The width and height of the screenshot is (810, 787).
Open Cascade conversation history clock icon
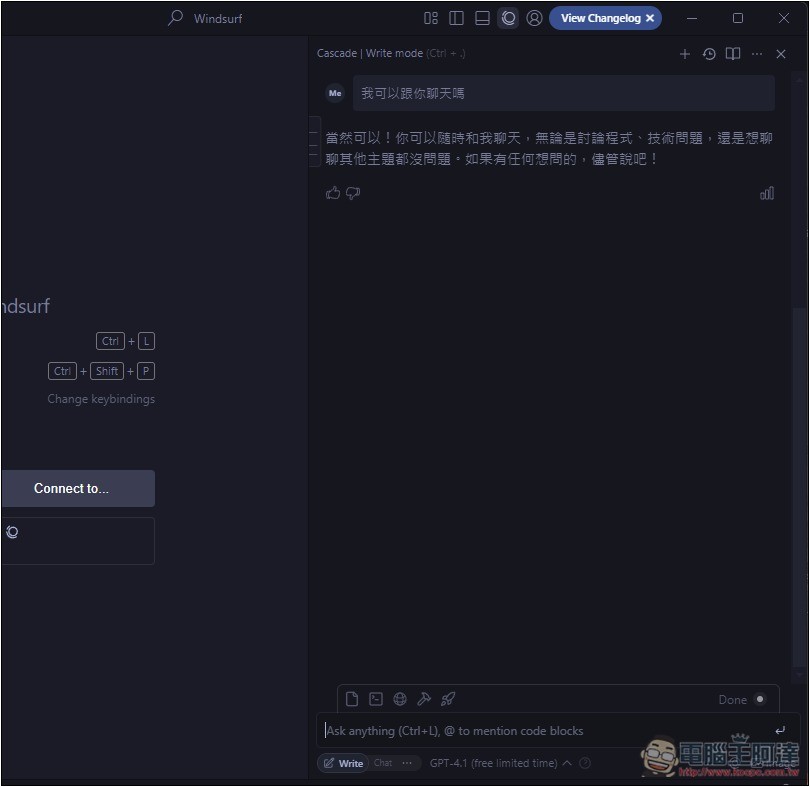point(709,54)
